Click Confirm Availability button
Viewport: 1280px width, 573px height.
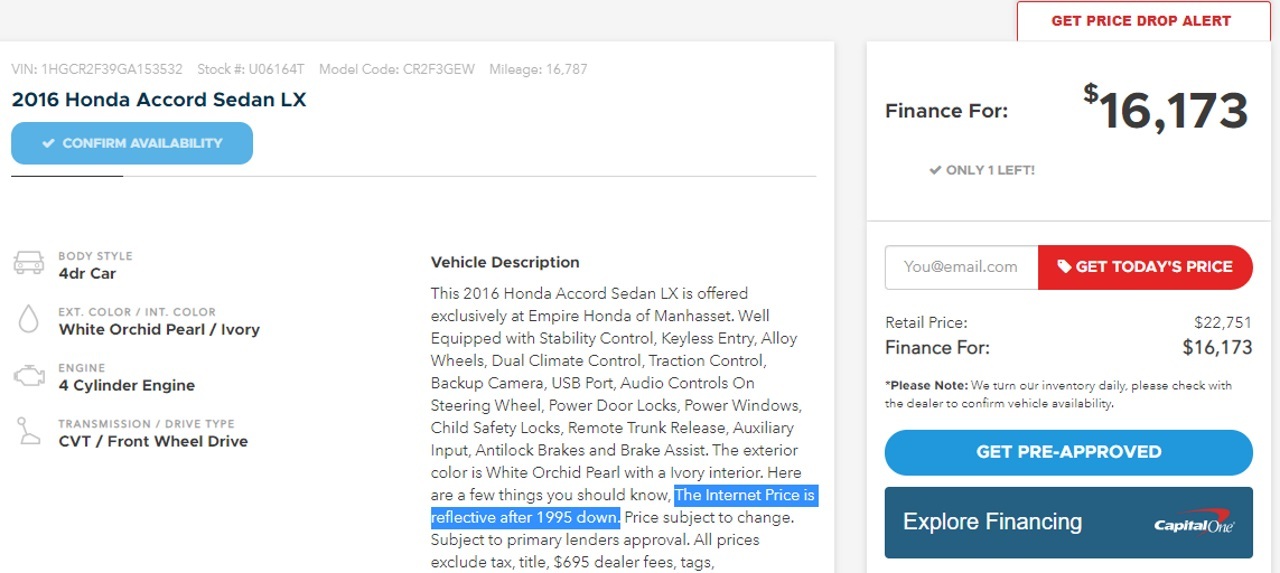[x=132, y=143]
